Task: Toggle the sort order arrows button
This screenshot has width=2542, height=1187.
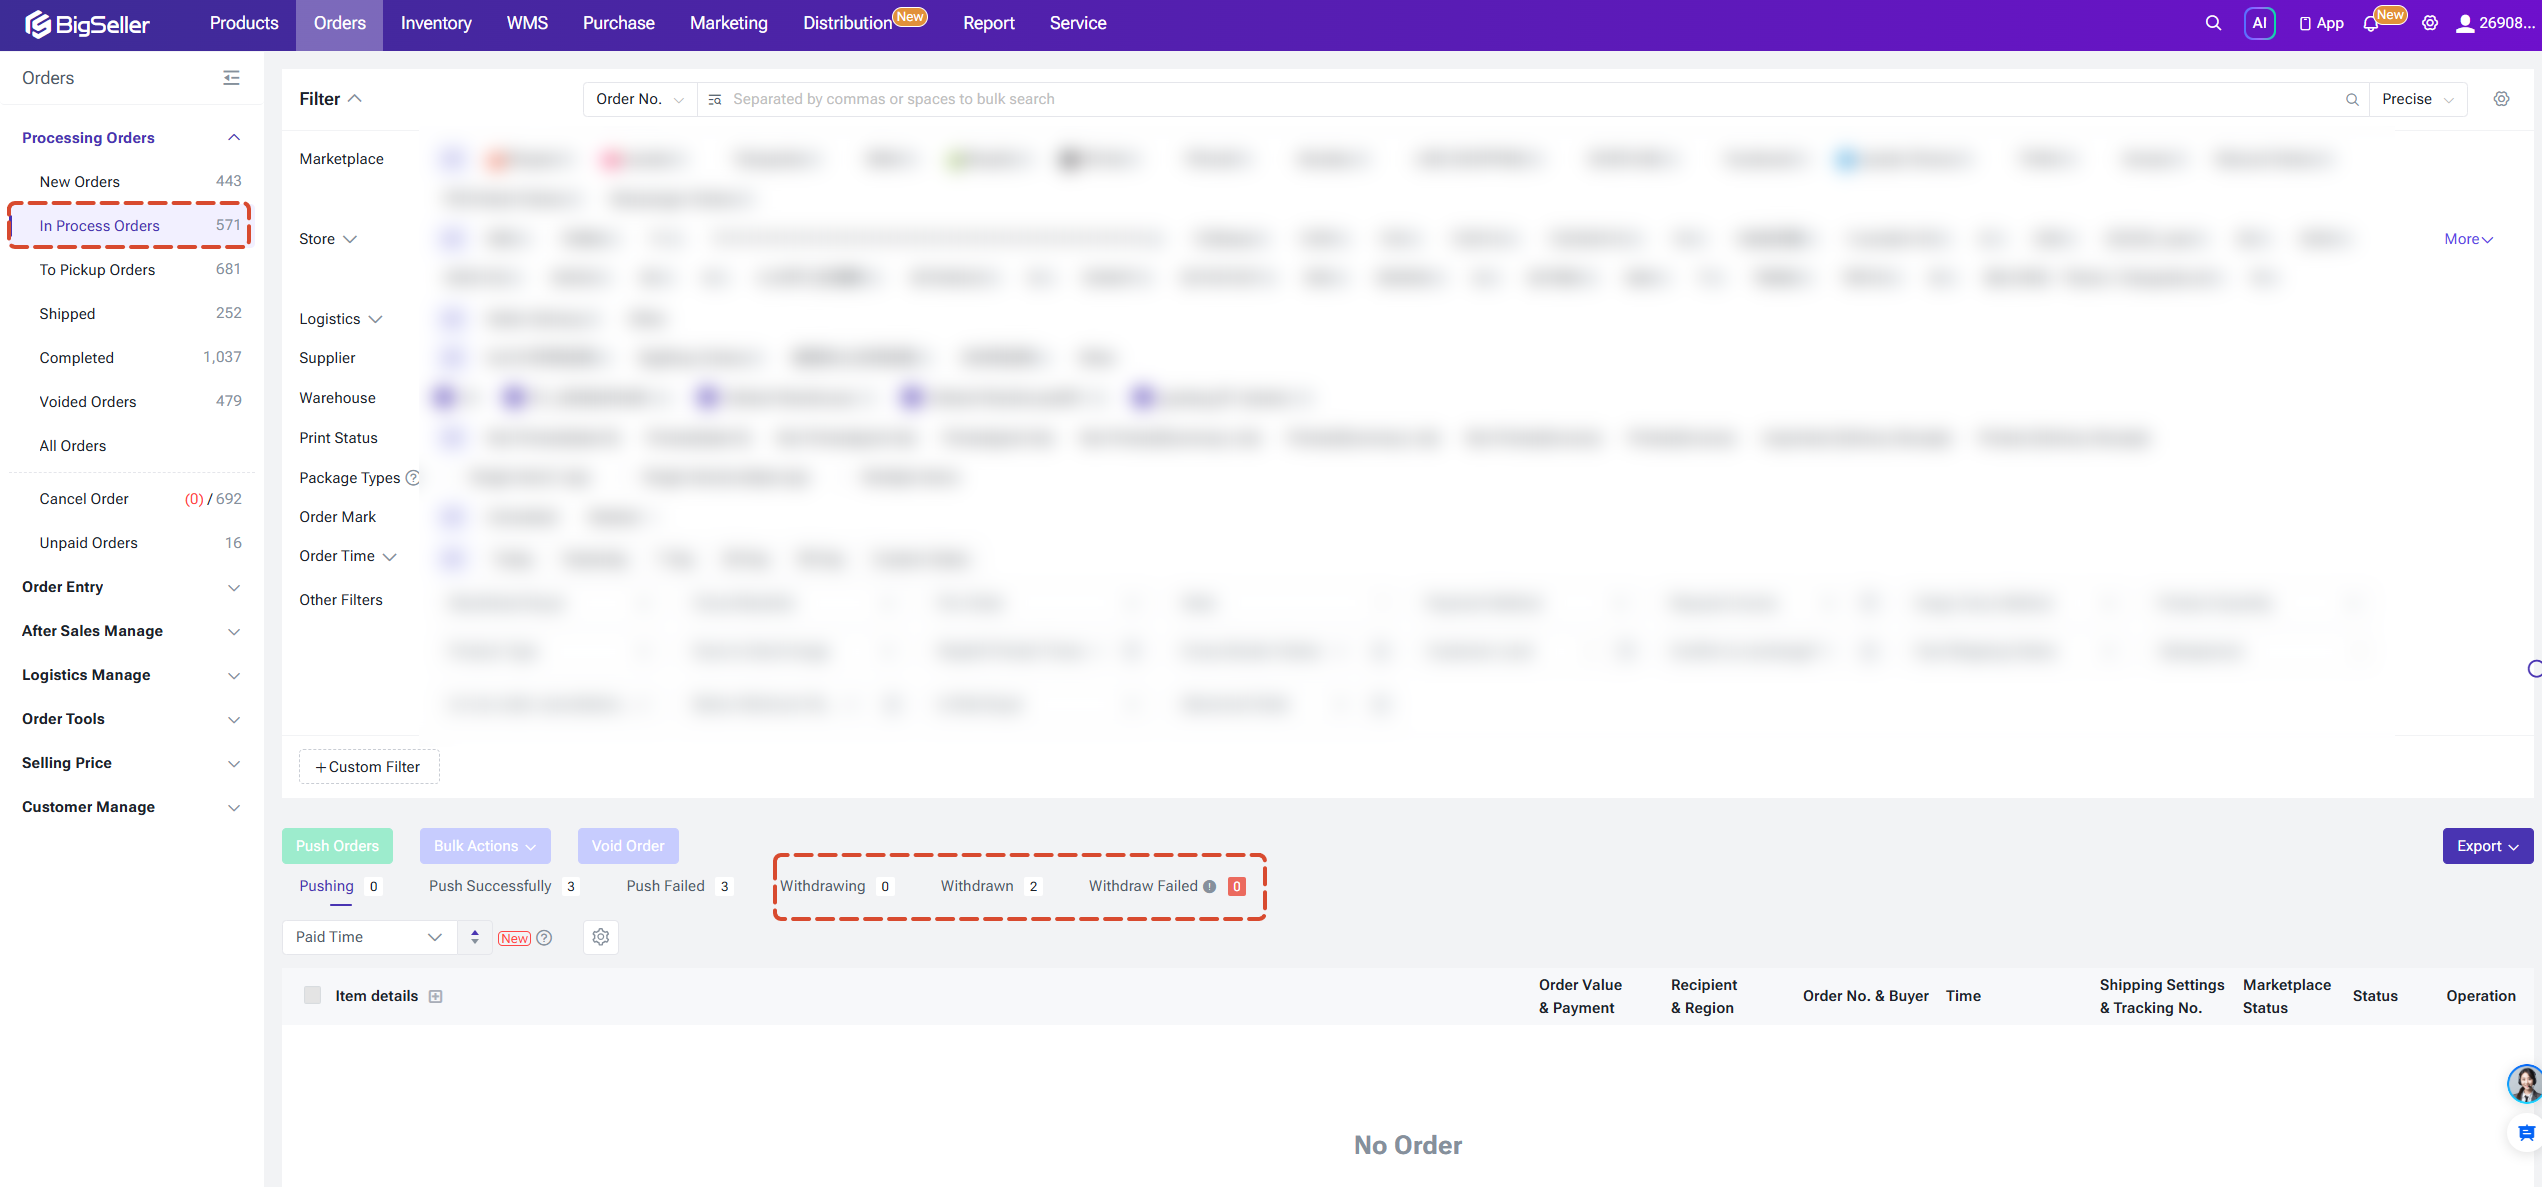Action: [x=475, y=937]
